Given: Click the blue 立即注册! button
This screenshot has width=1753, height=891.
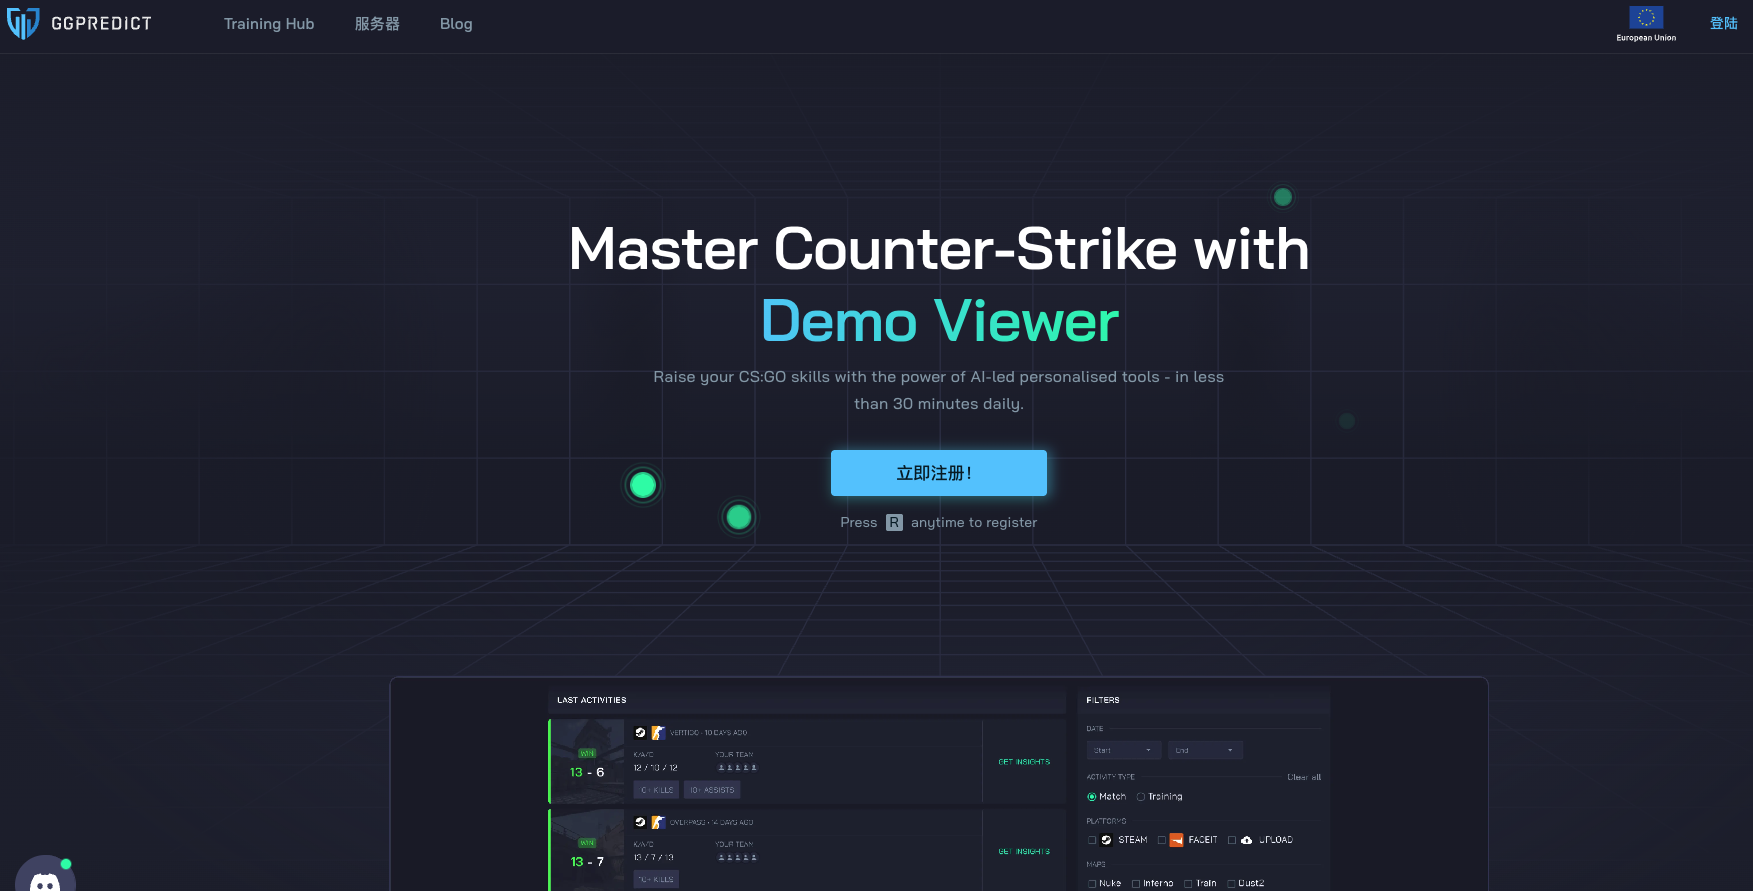Looking at the screenshot, I should pos(939,473).
